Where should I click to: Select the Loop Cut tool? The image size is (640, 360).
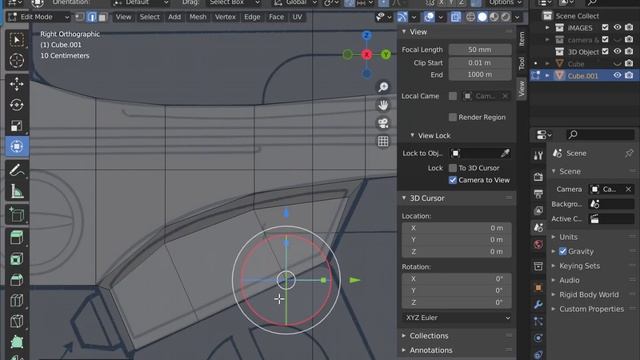tap(17, 300)
